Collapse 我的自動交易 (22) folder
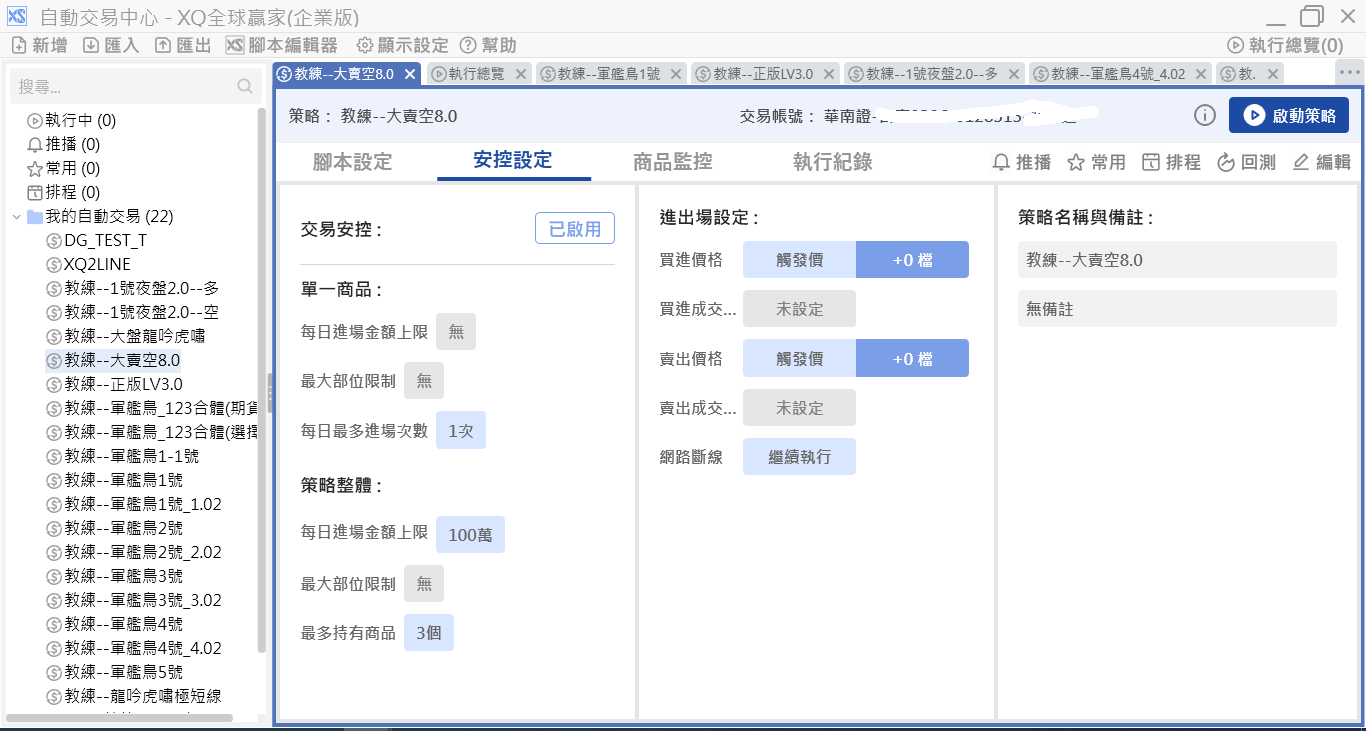Image resolution: width=1366 pixels, height=731 pixels. coord(16,216)
